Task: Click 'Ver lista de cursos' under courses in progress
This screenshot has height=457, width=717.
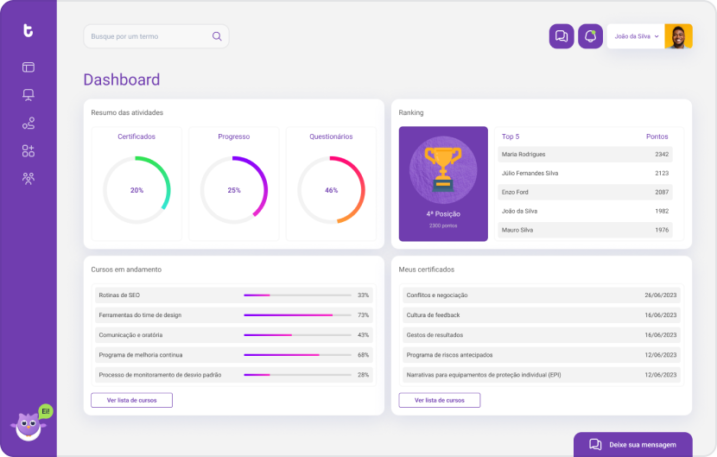Action: click(x=131, y=400)
